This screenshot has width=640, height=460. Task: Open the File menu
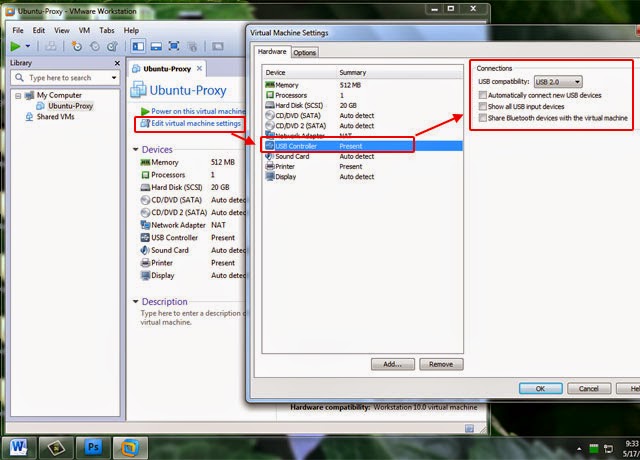(18, 31)
